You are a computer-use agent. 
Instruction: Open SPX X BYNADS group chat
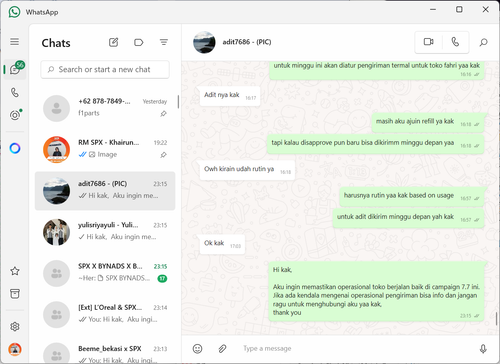(x=105, y=273)
